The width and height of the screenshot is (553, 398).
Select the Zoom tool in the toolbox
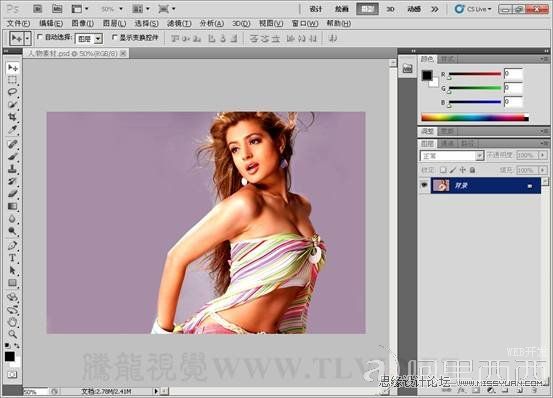[x=13, y=334]
